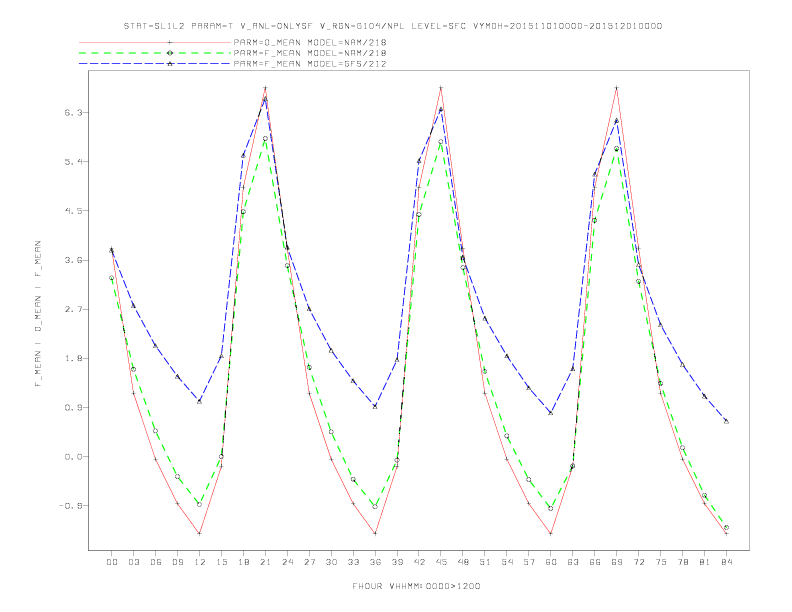This screenshot has width=792, height=612.
Task: Click x-axis tick label 81
Action: tap(705, 562)
